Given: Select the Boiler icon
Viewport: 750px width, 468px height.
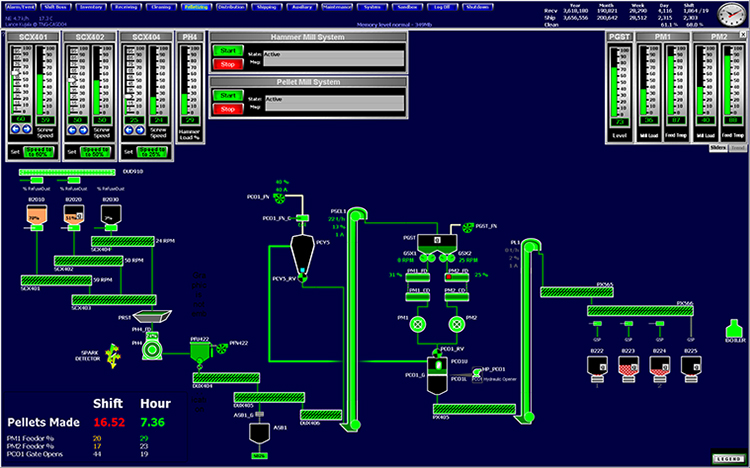Looking at the screenshot, I should [734, 329].
